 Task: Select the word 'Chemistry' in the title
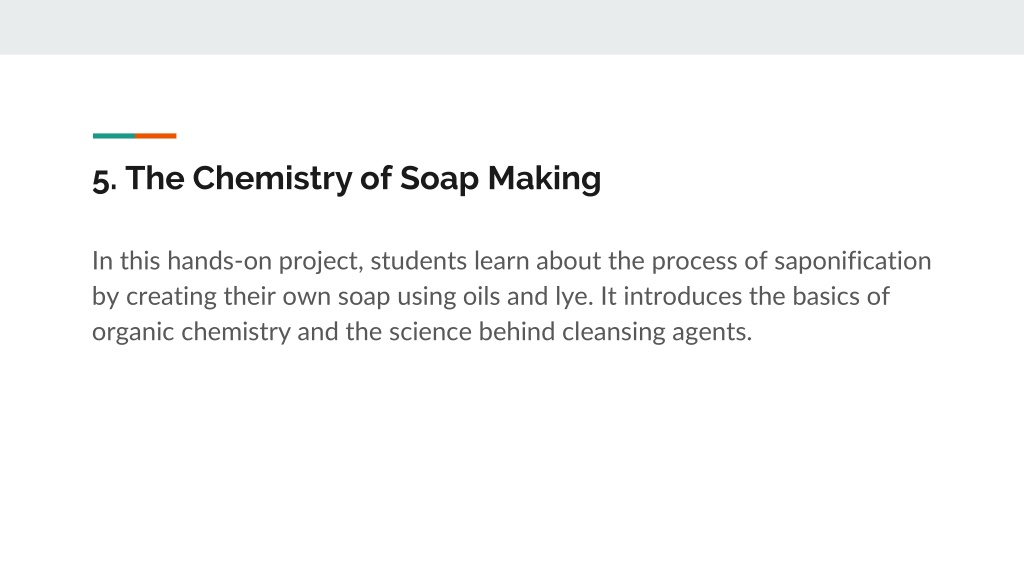coord(272,178)
